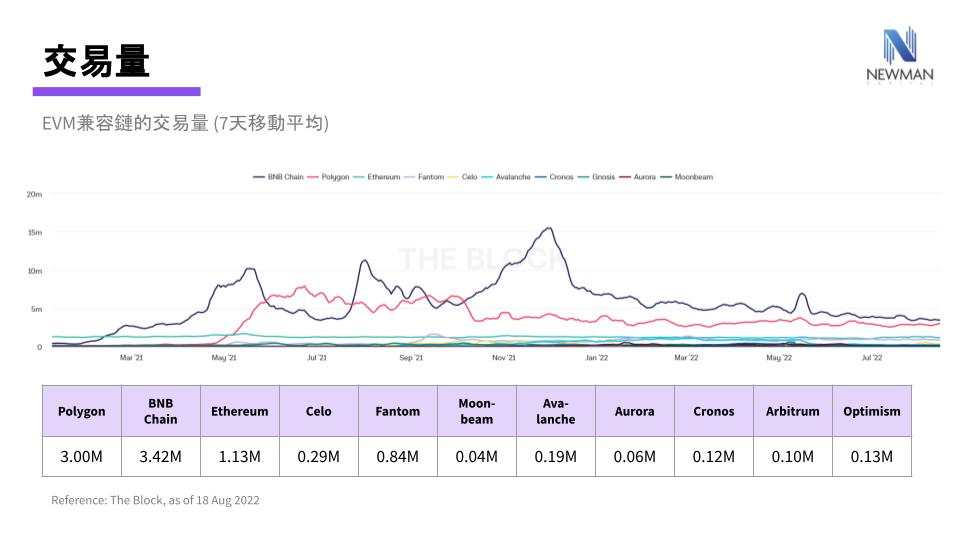Click the Ethereum table header cell
Image resolution: width=960 pixels, height=540 pixels.
240,411
